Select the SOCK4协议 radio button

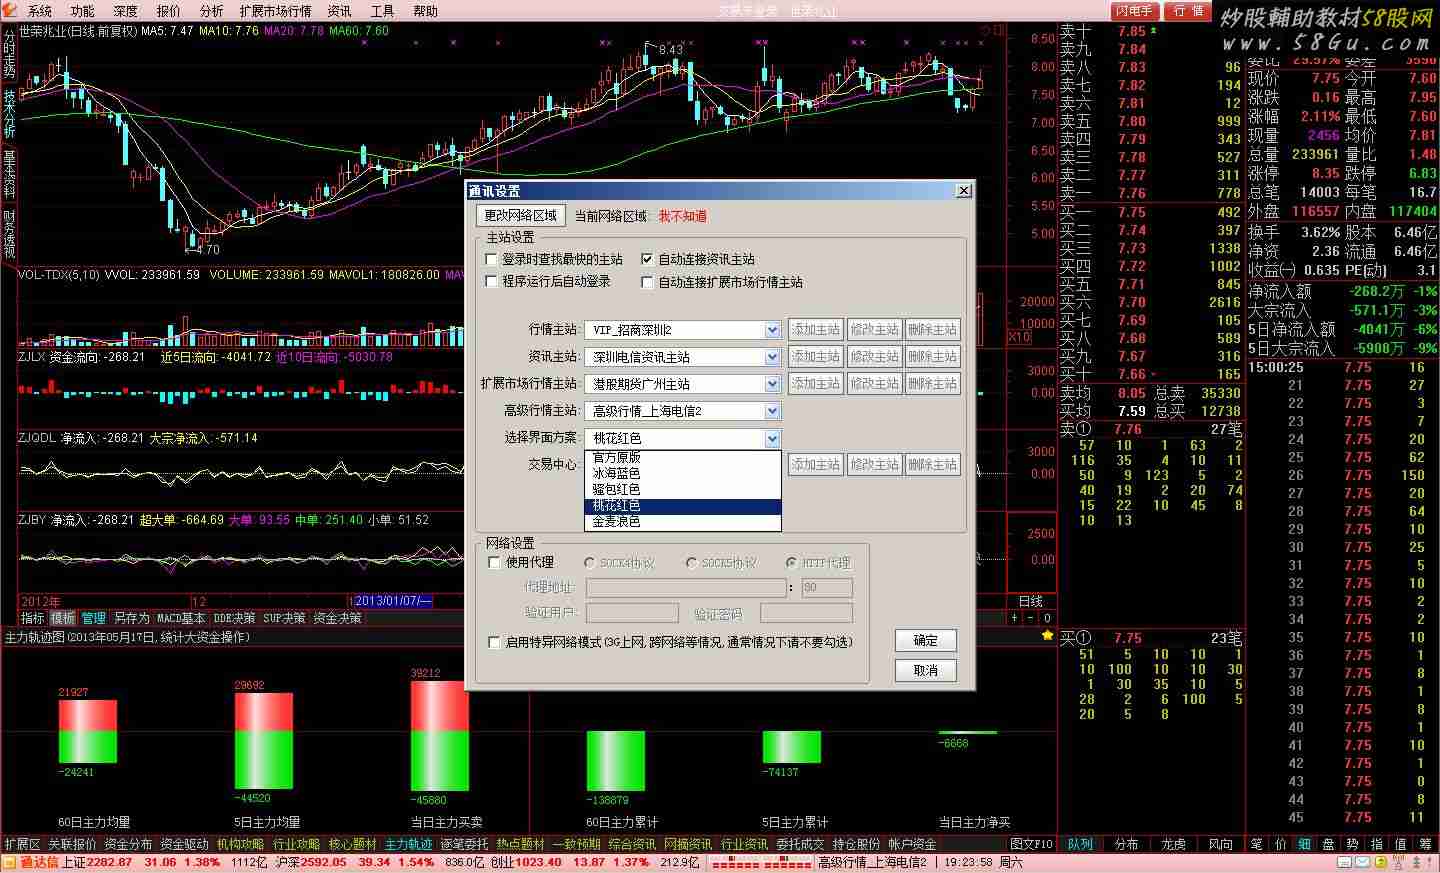click(590, 563)
